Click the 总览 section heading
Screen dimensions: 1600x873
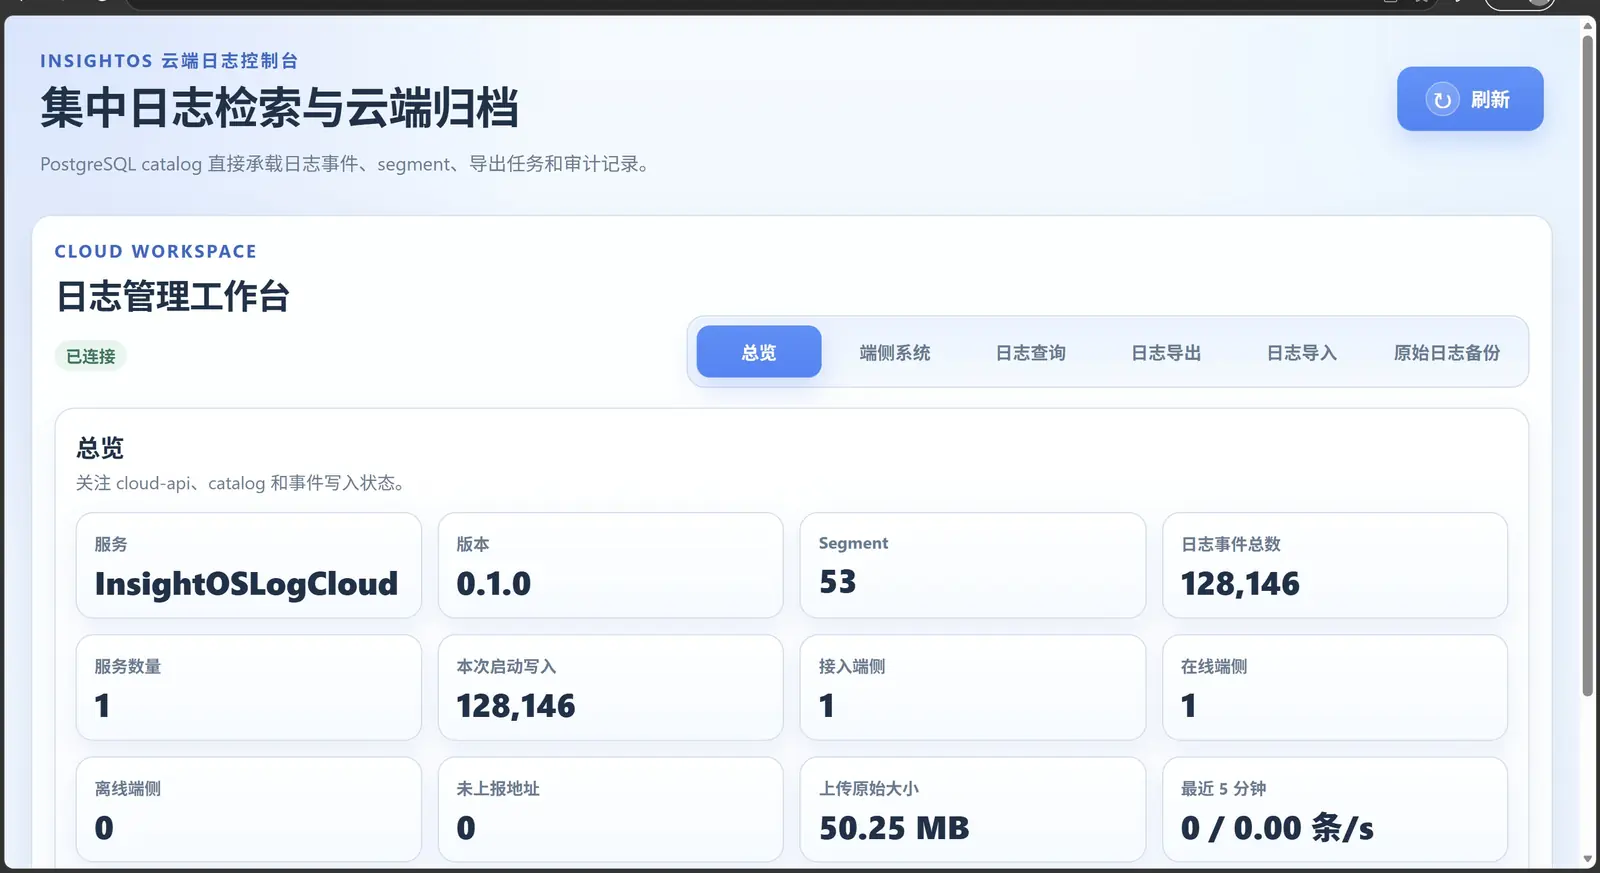click(x=100, y=447)
